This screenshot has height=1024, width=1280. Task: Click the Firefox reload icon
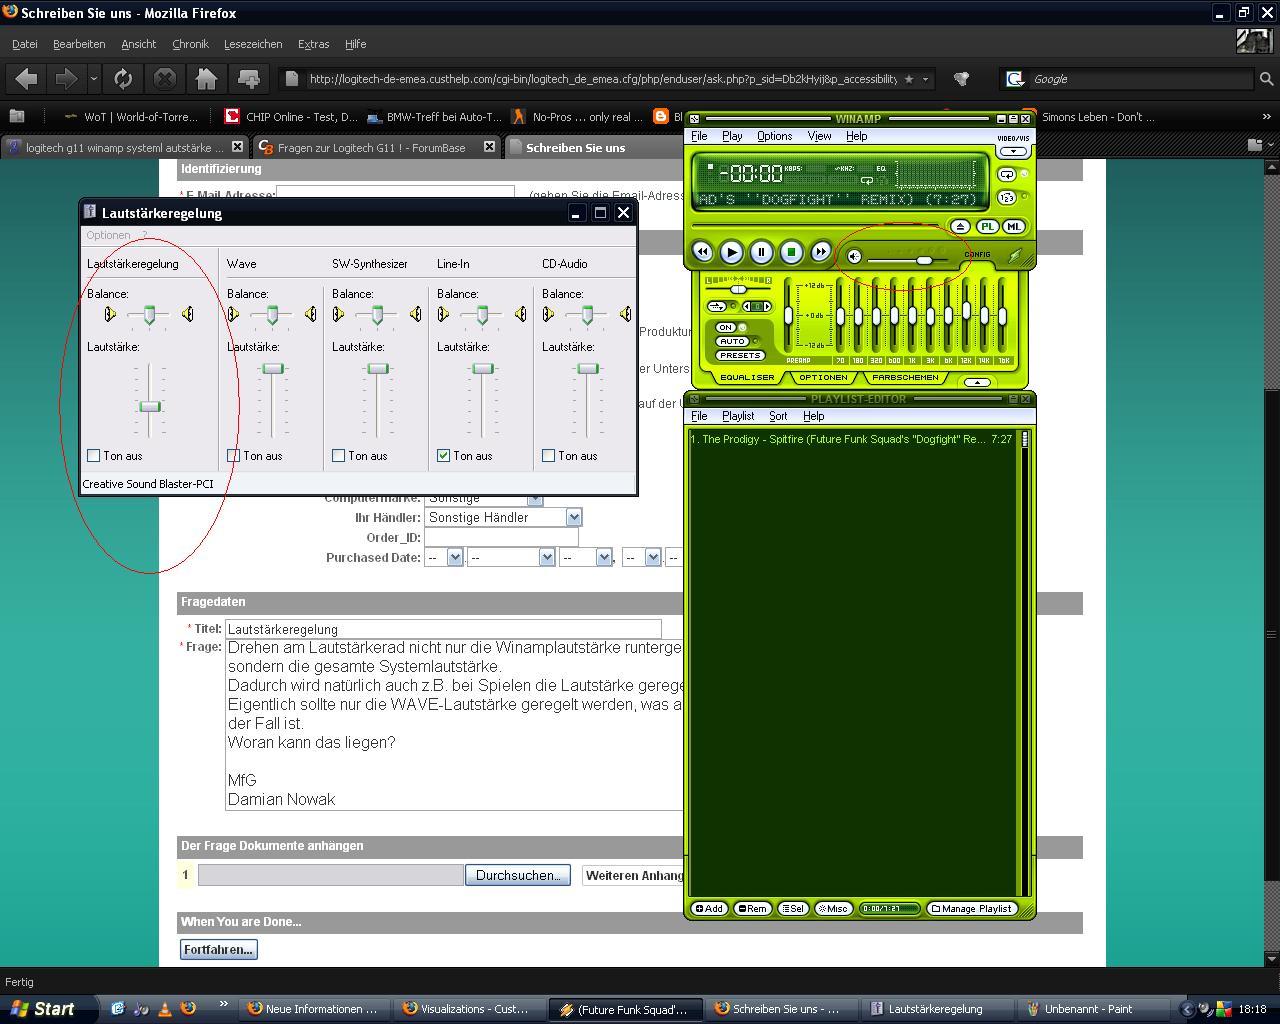tap(123, 79)
